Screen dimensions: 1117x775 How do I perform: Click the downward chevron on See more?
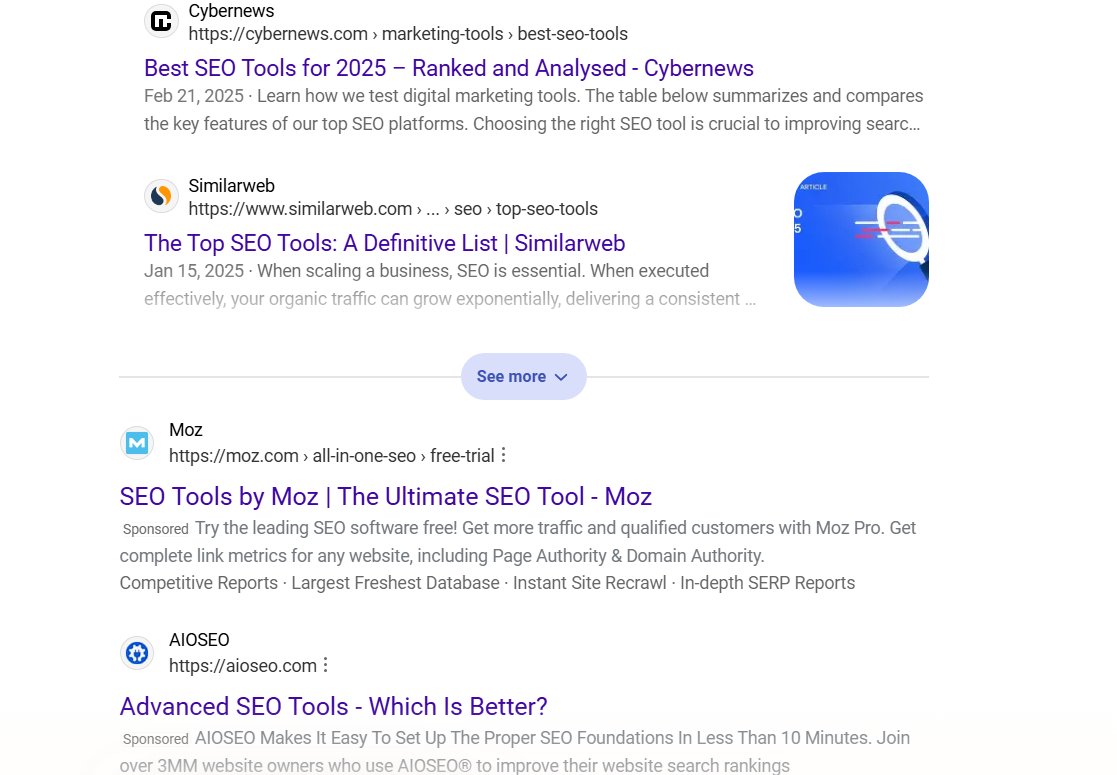pyautogui.click(x=561, y=377)
